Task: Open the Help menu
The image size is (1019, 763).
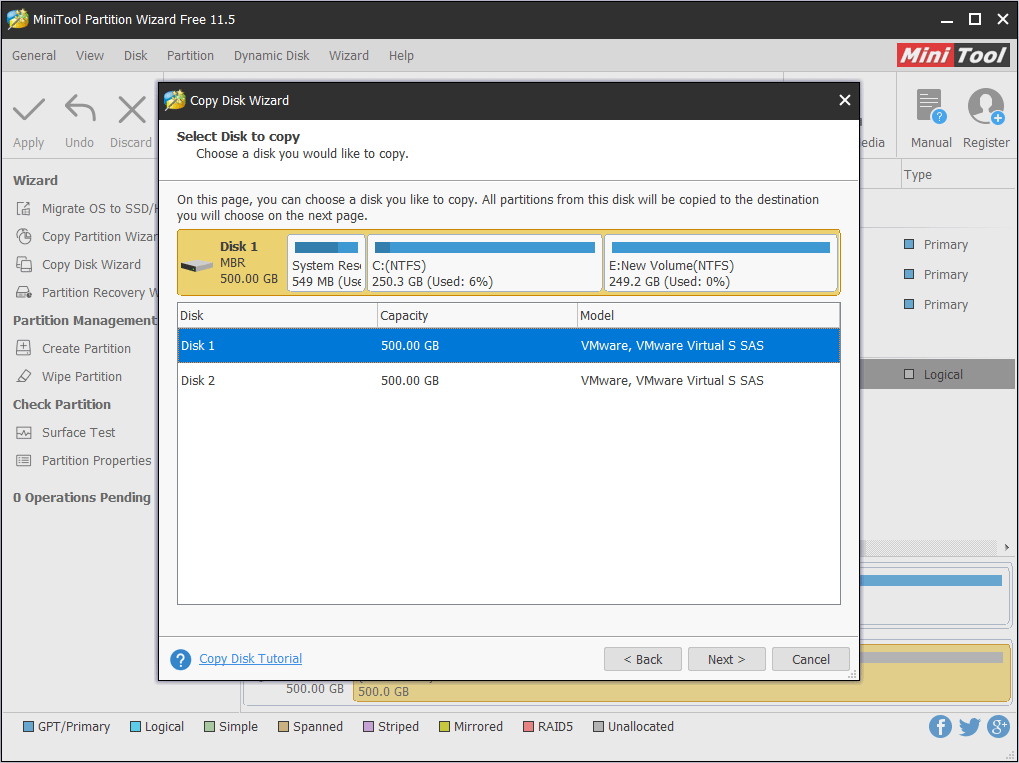Action: click(x=401, y=56)
